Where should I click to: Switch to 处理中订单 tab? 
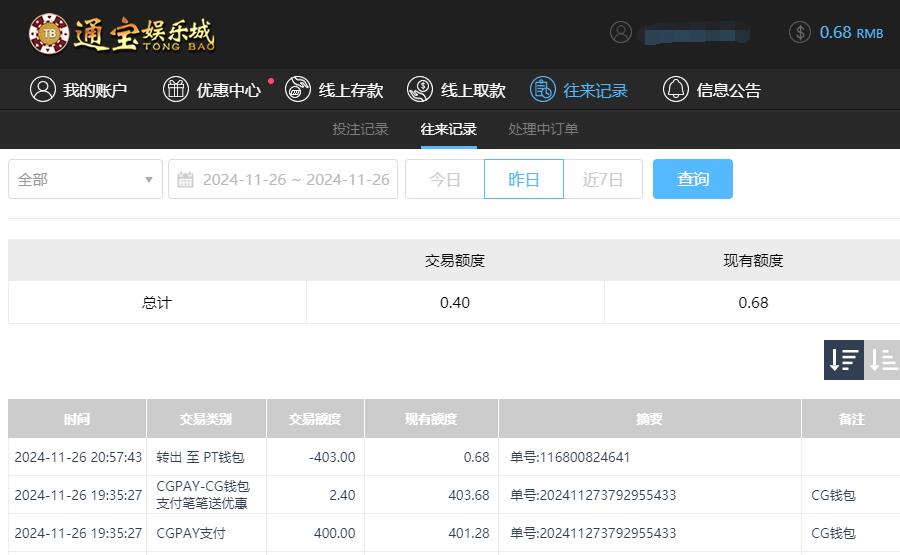543,129
